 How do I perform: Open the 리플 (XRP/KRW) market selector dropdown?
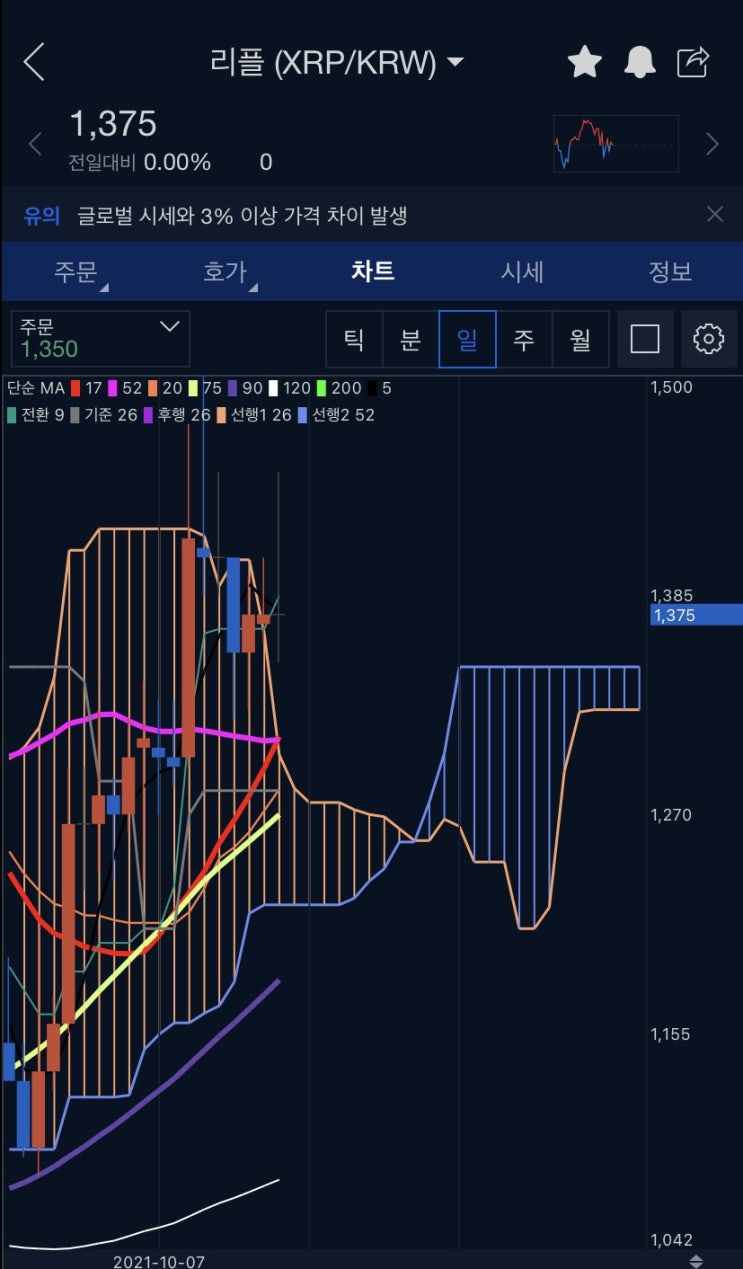pyautogui.click(x=338, y=62)
